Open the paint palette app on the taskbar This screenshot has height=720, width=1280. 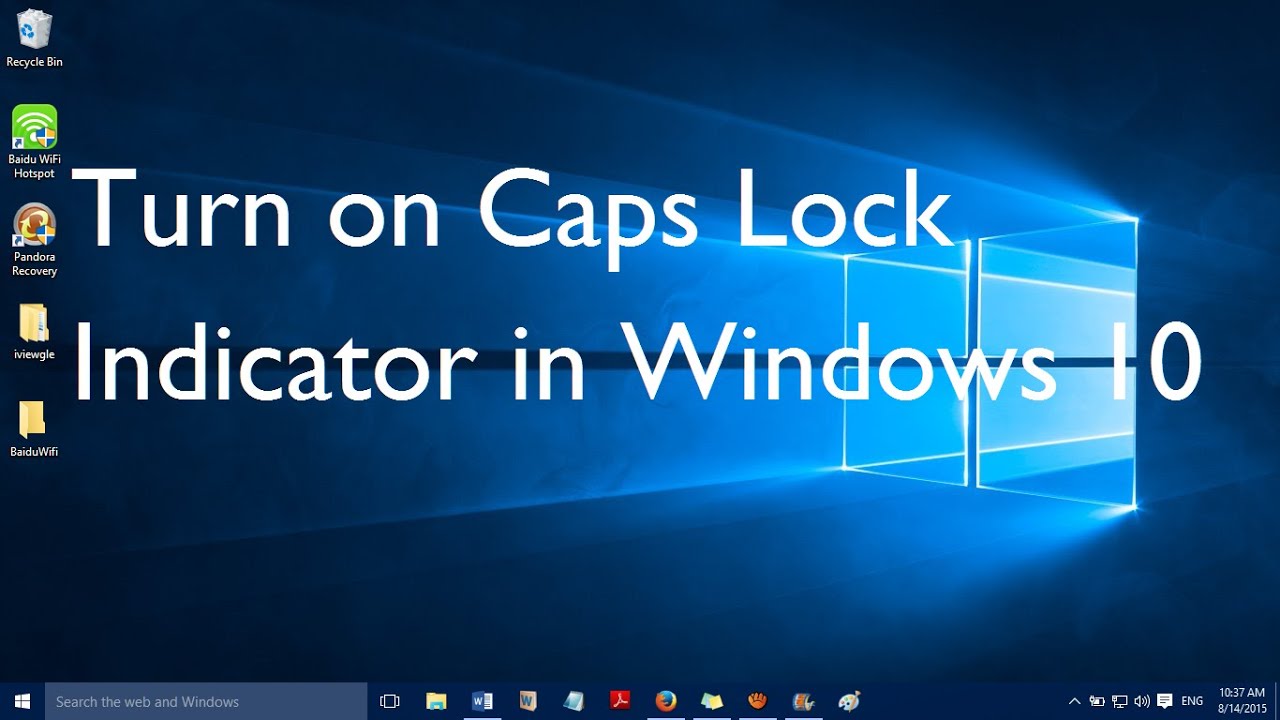tap(849, 701)
